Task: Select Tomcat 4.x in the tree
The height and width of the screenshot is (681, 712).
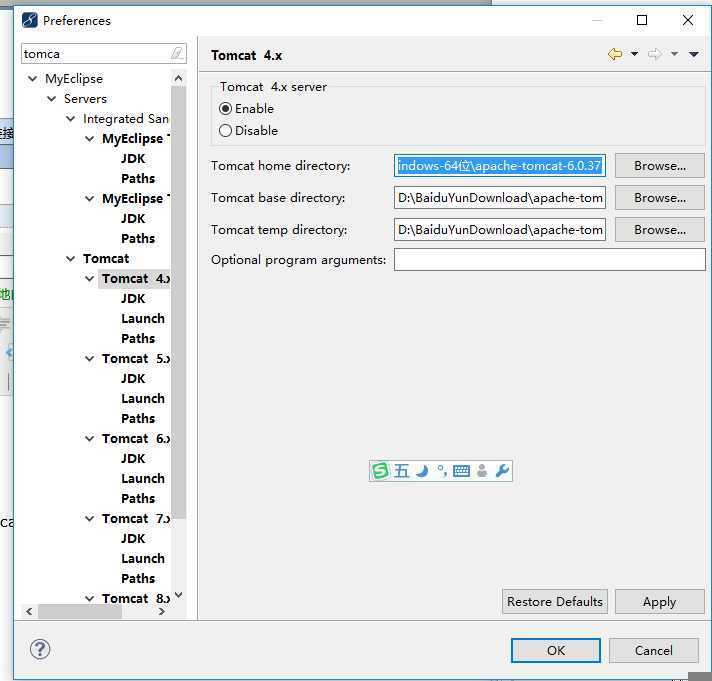Action: click(135, 279)
